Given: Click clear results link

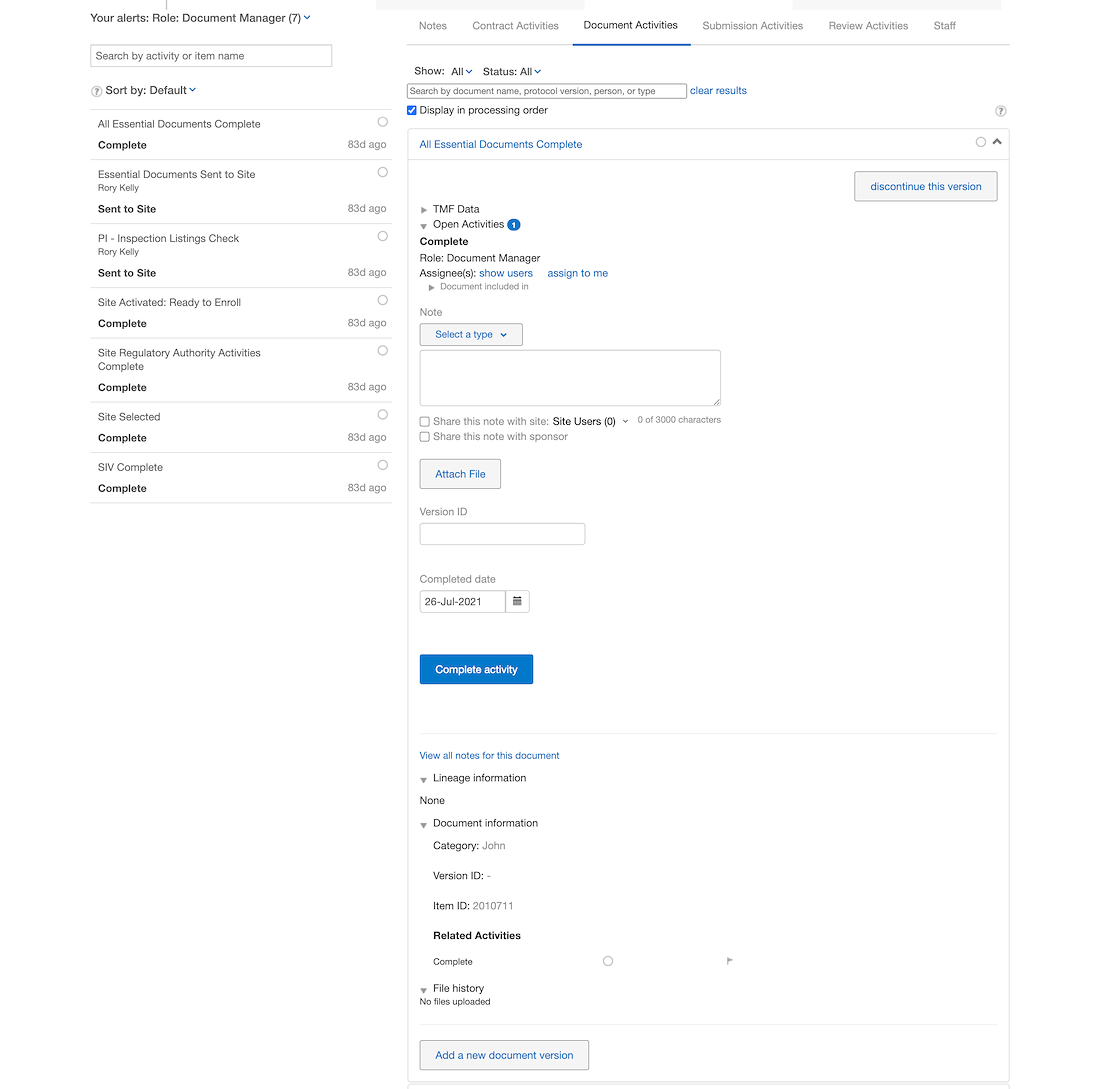Looking at the screenshot, I should [718, 91].
